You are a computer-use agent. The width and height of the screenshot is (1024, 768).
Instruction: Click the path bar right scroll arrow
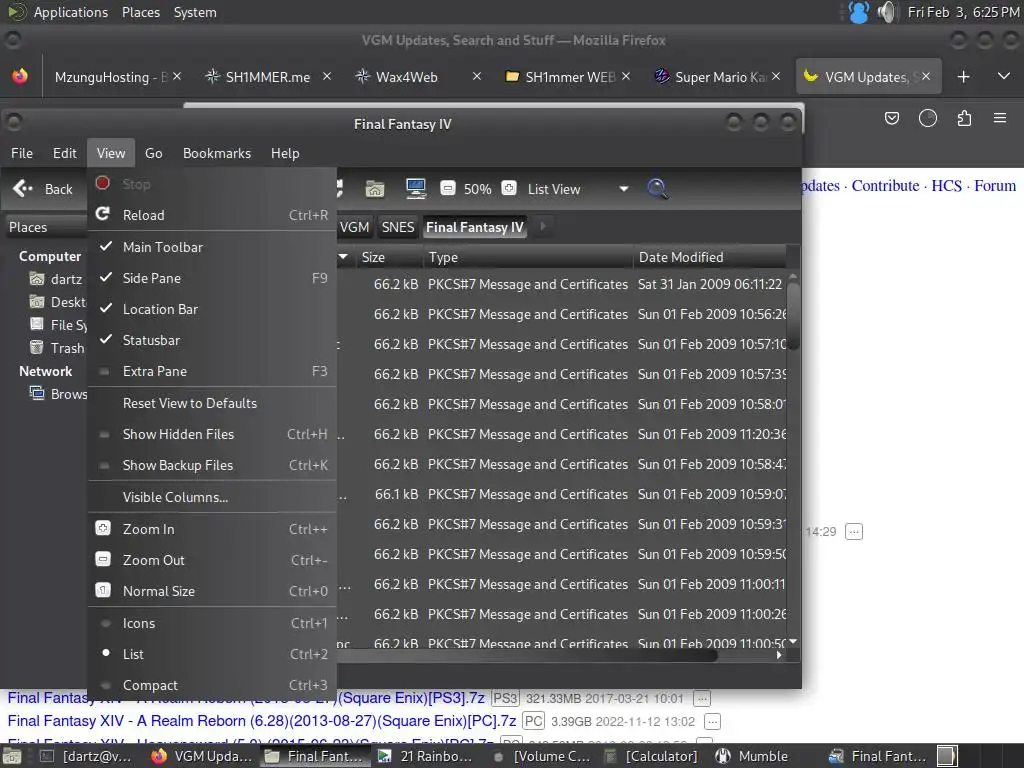pos(542,227)
